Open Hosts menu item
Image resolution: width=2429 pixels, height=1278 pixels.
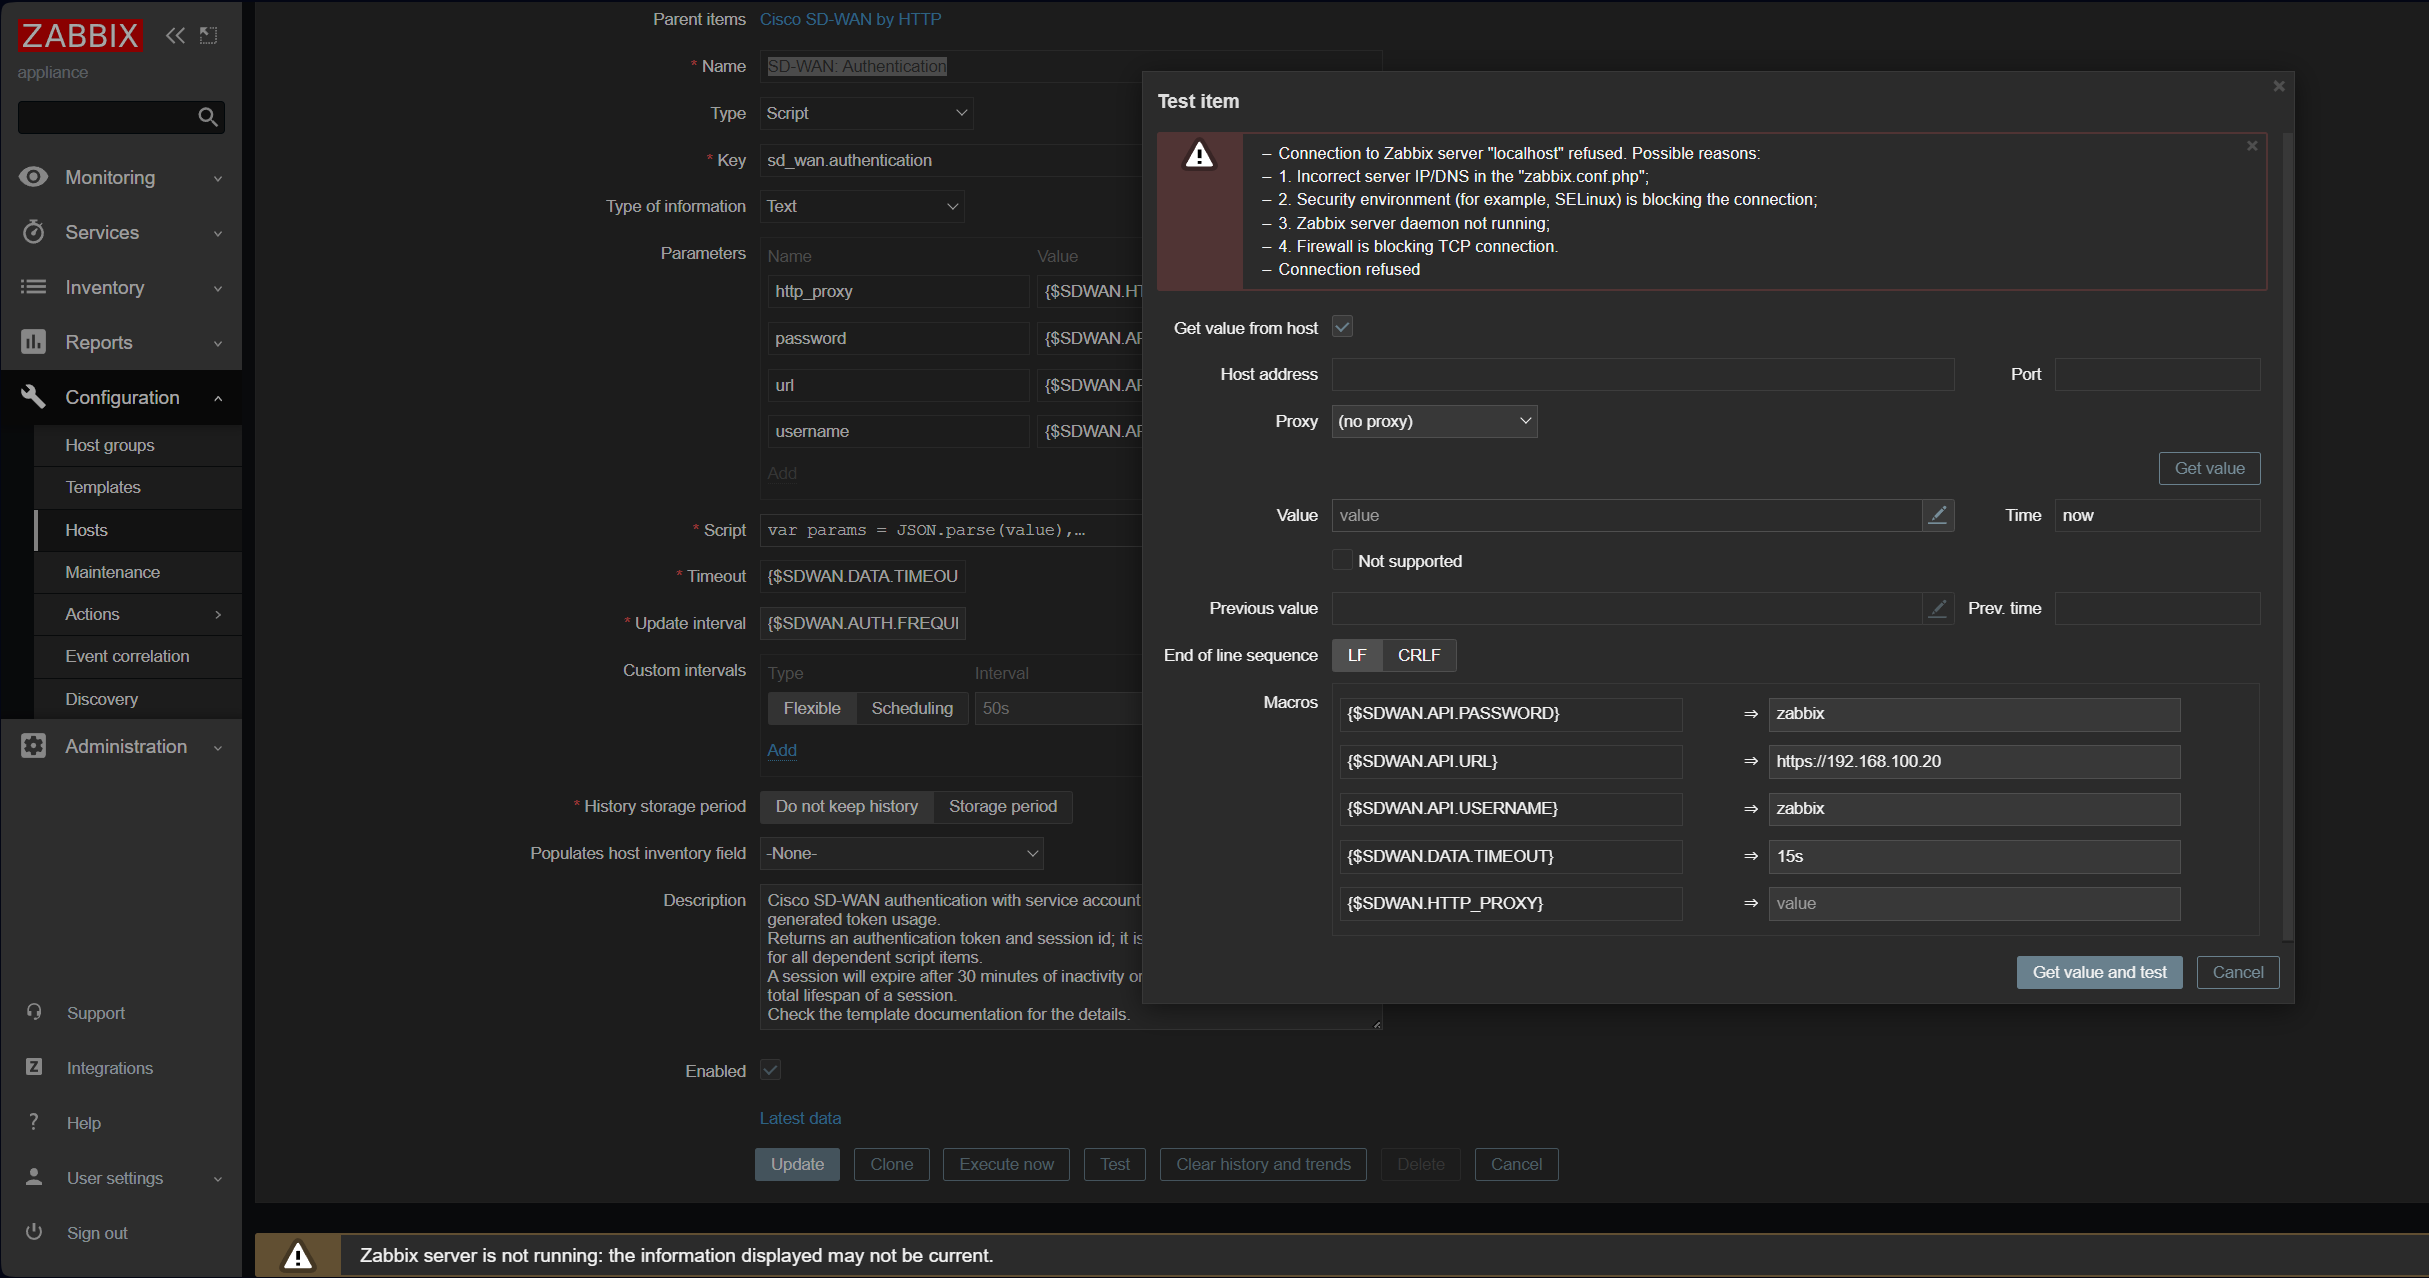(x=138, y=530)
